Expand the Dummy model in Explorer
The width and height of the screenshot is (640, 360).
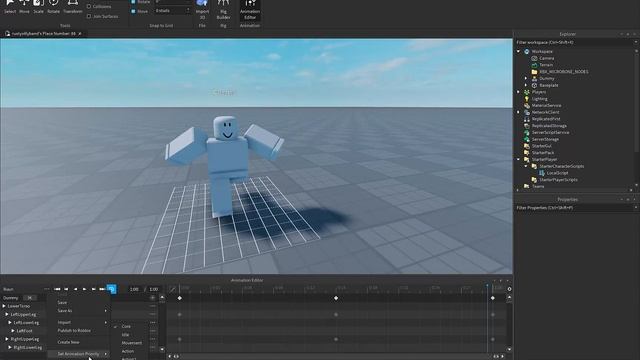click(526, 78)
